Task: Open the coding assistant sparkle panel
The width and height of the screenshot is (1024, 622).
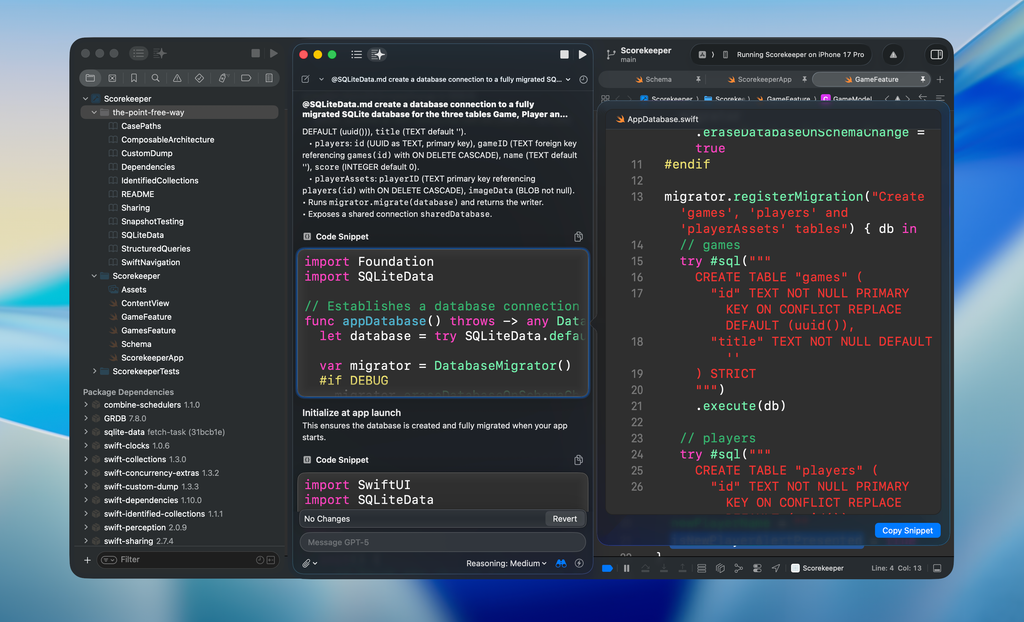Action: tap(378, 54)
